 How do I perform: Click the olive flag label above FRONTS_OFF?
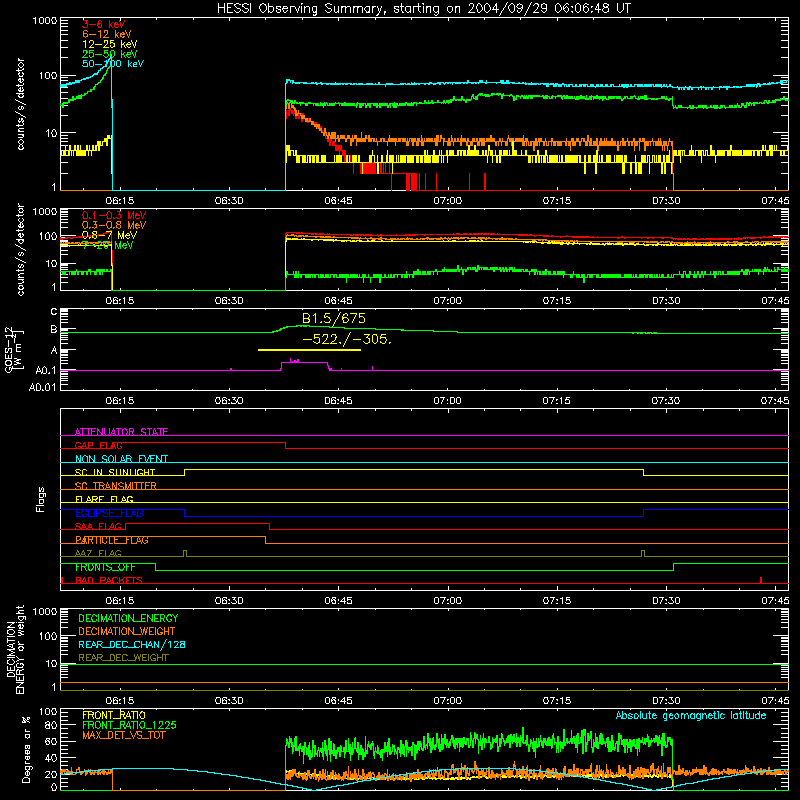(x=98, y=553)
